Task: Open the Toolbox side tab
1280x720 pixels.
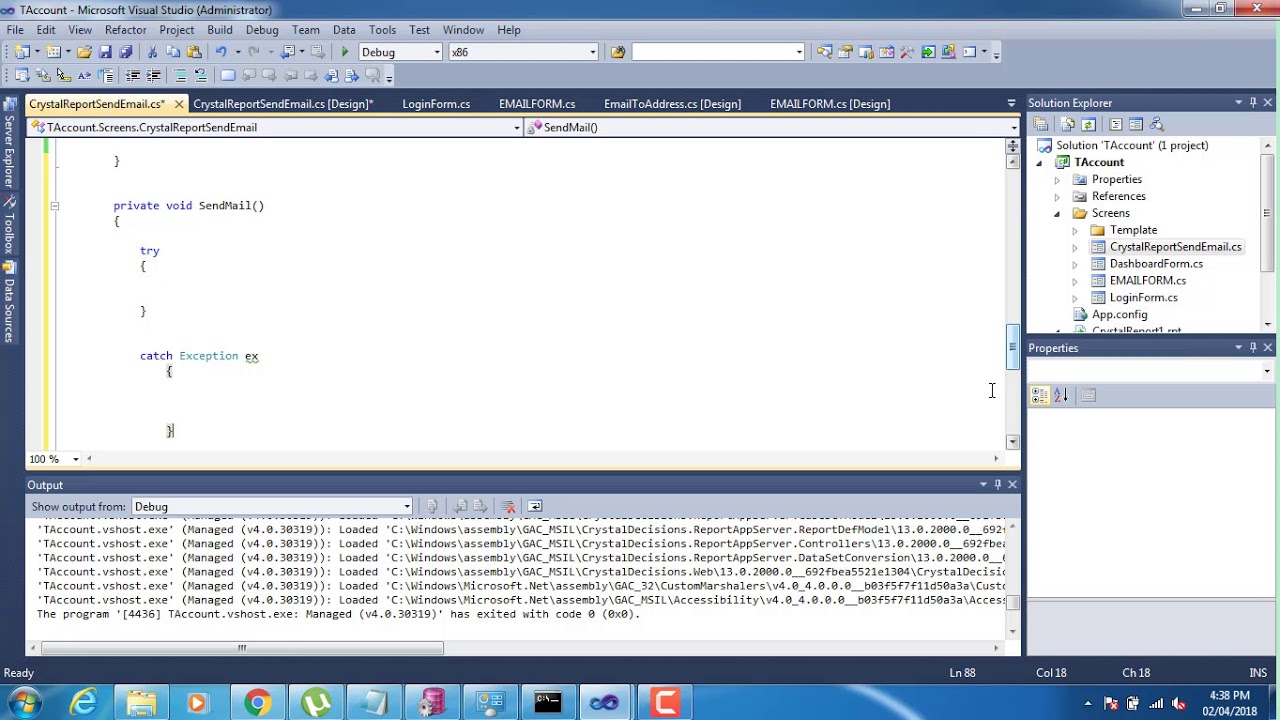Action: click(9, 224)
